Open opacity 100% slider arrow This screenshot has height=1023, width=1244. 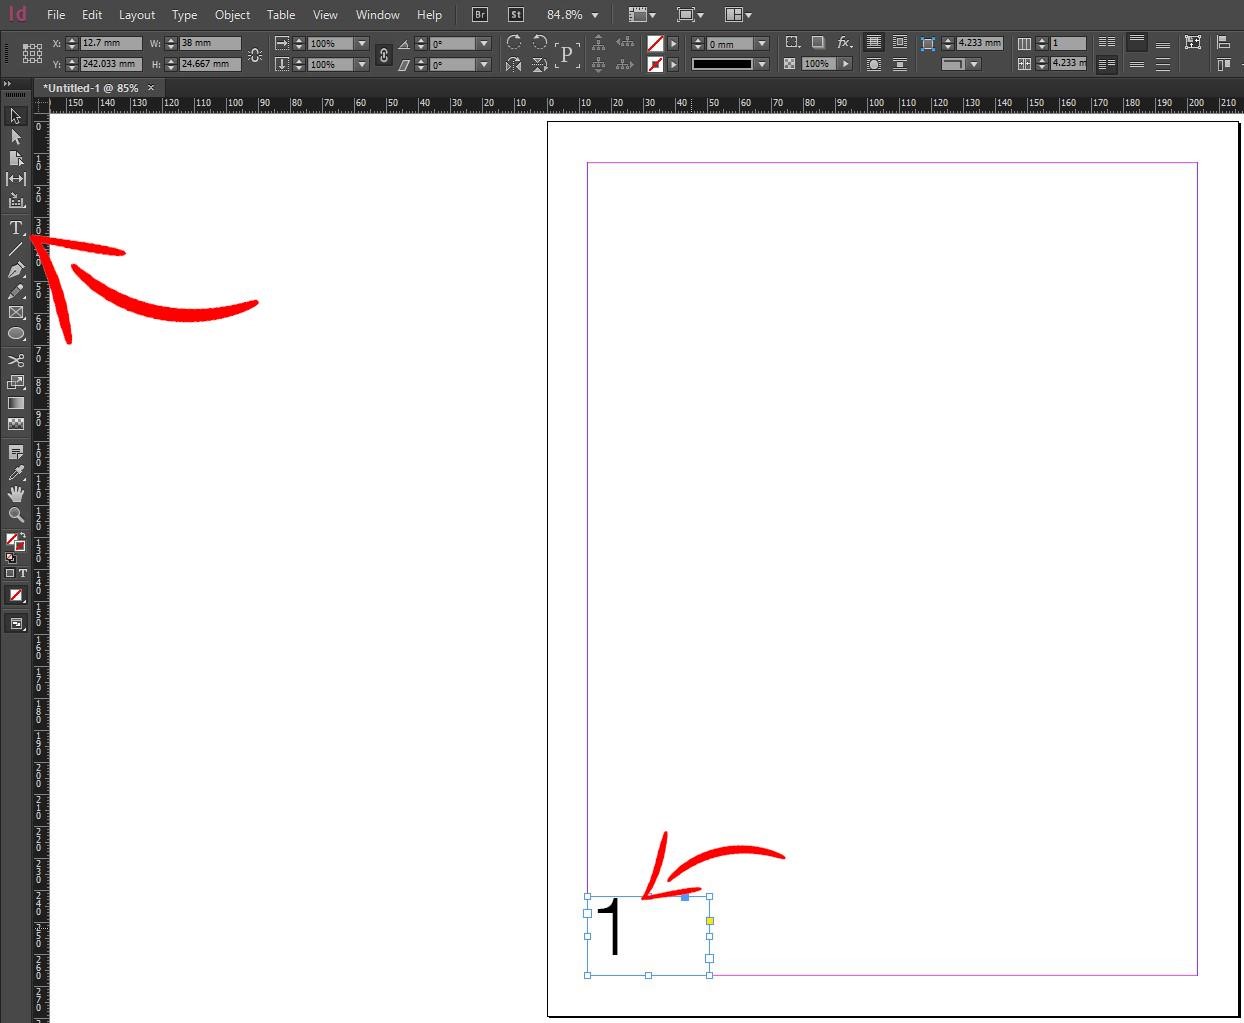click(845, 64)
